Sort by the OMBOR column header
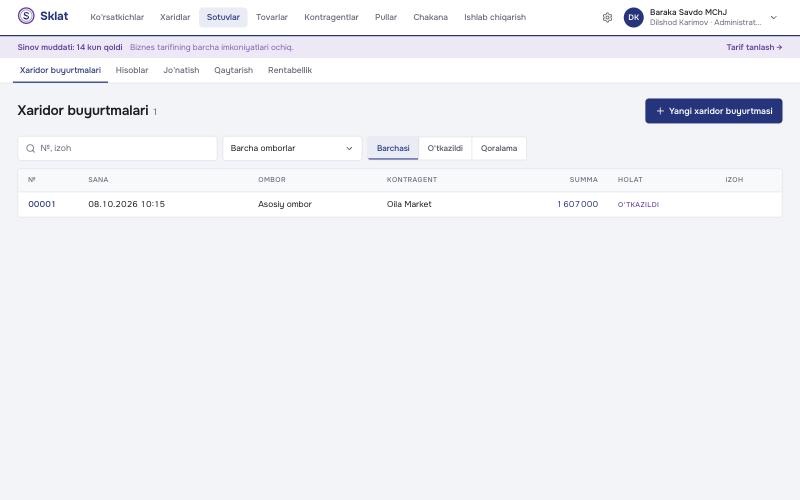Image resolution: width=800 pixels, height=500 pixels. (272, 180)
